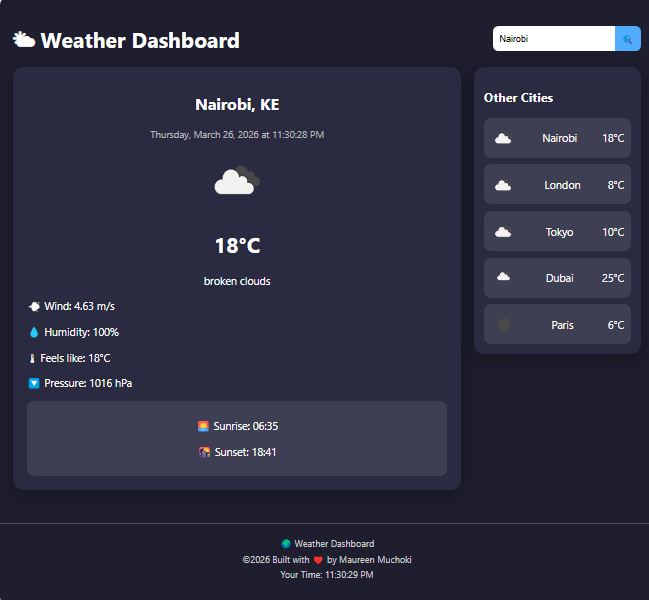Viewport: 649px width, 600px height.
Task: Select Tokyo in the Other Cities list
Action: coord(557,231)
